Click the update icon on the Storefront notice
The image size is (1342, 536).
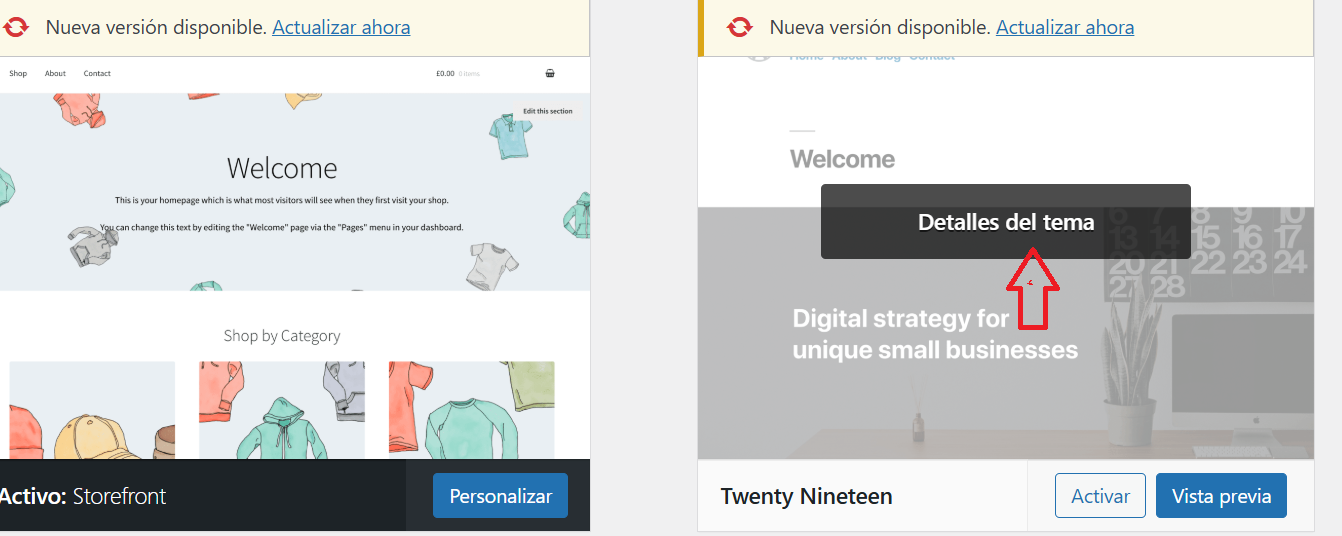pos(14,27)
